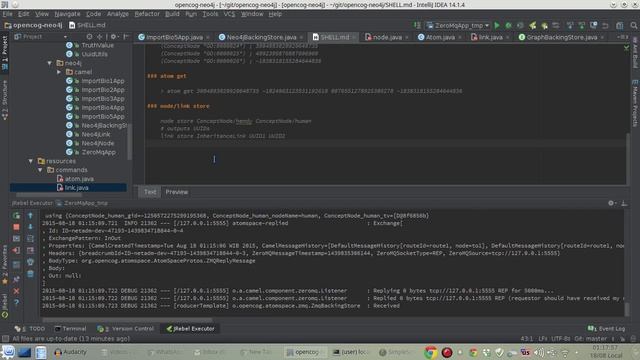Open Chrome from the system taskbar
The image size is (640, 360).
click(x=430, y=352)
